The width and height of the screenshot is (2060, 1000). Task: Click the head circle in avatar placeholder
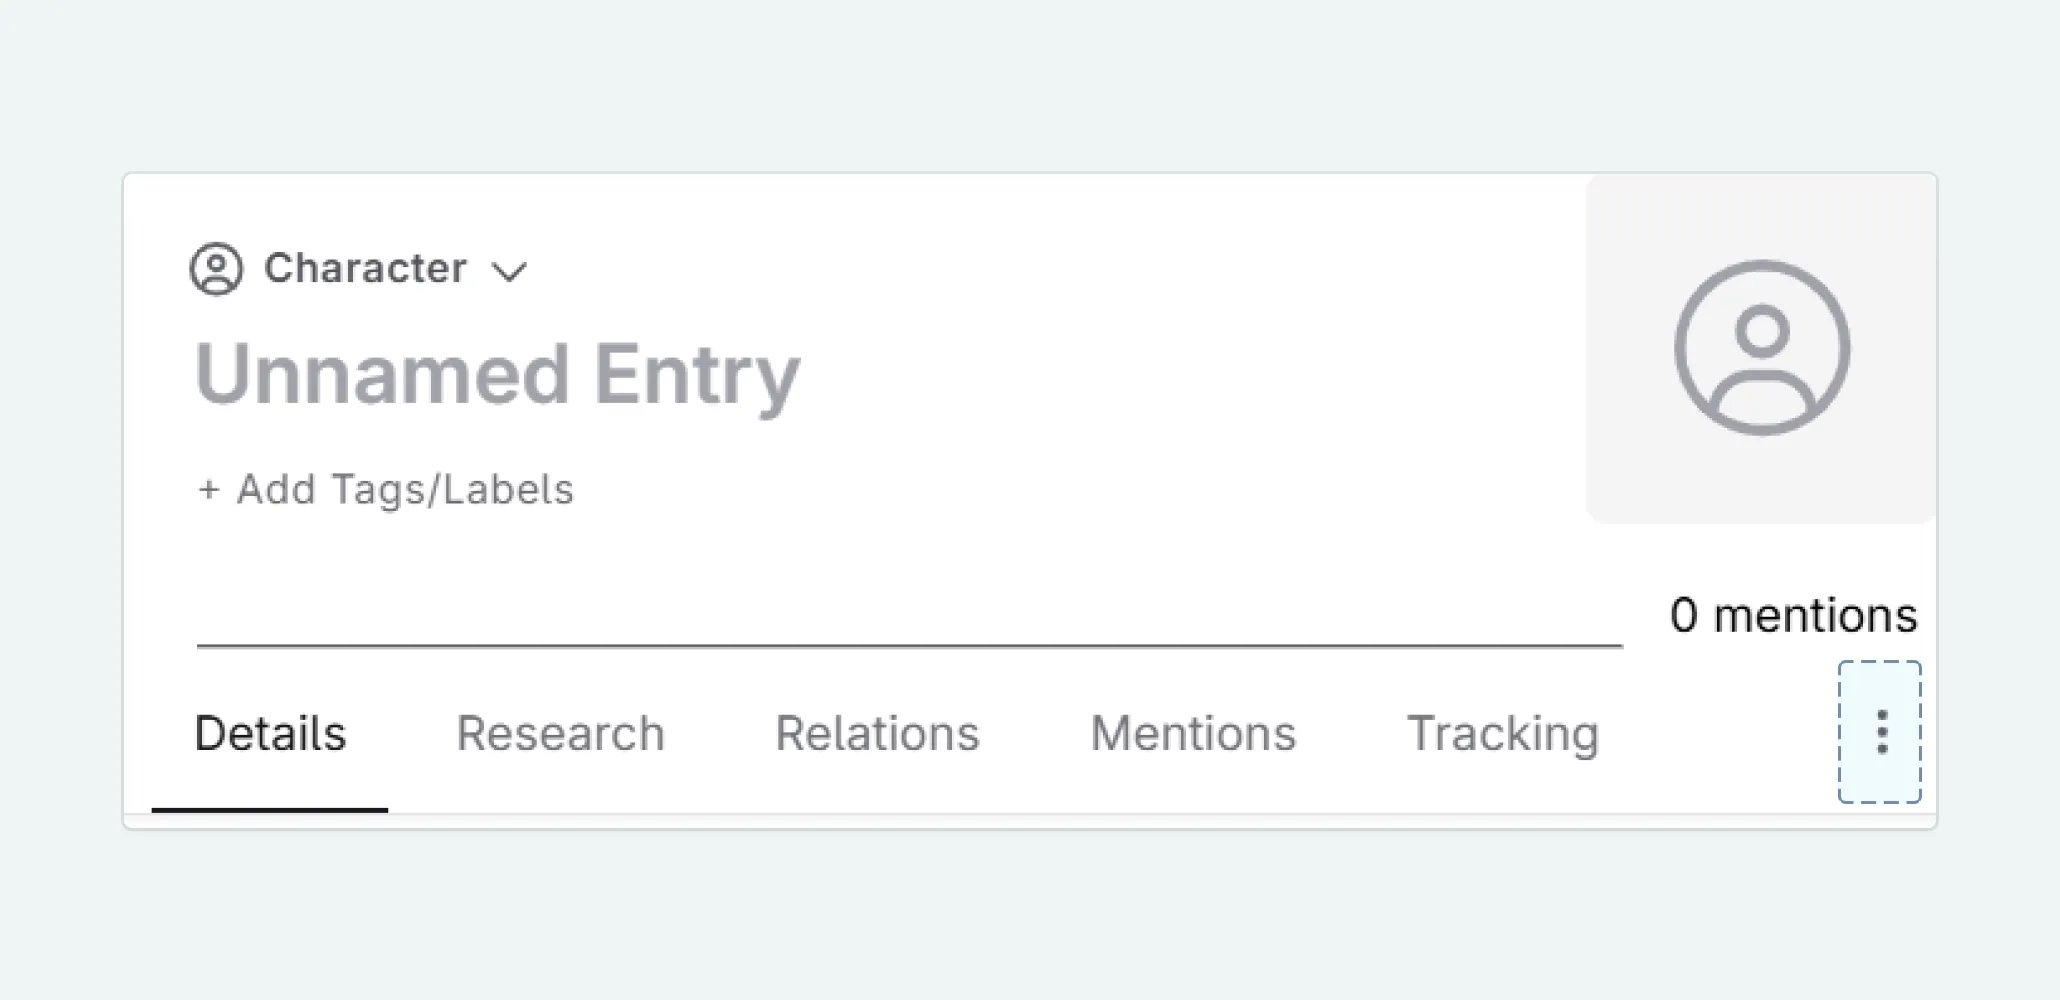pos(1762,330)
